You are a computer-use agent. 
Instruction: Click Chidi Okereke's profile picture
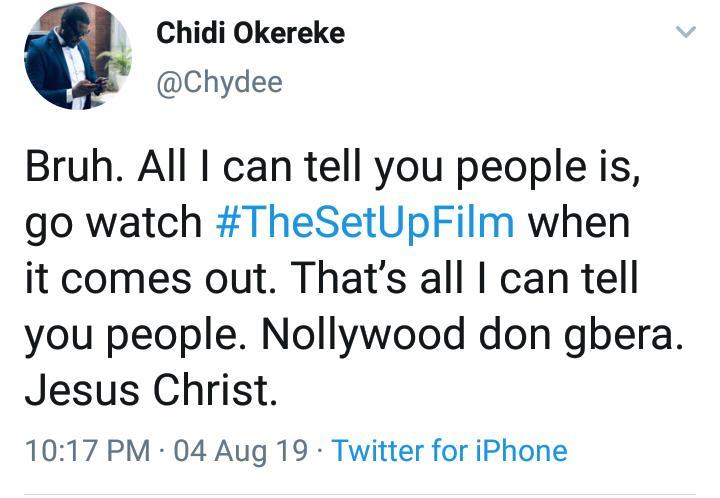[x=77, y=56]
